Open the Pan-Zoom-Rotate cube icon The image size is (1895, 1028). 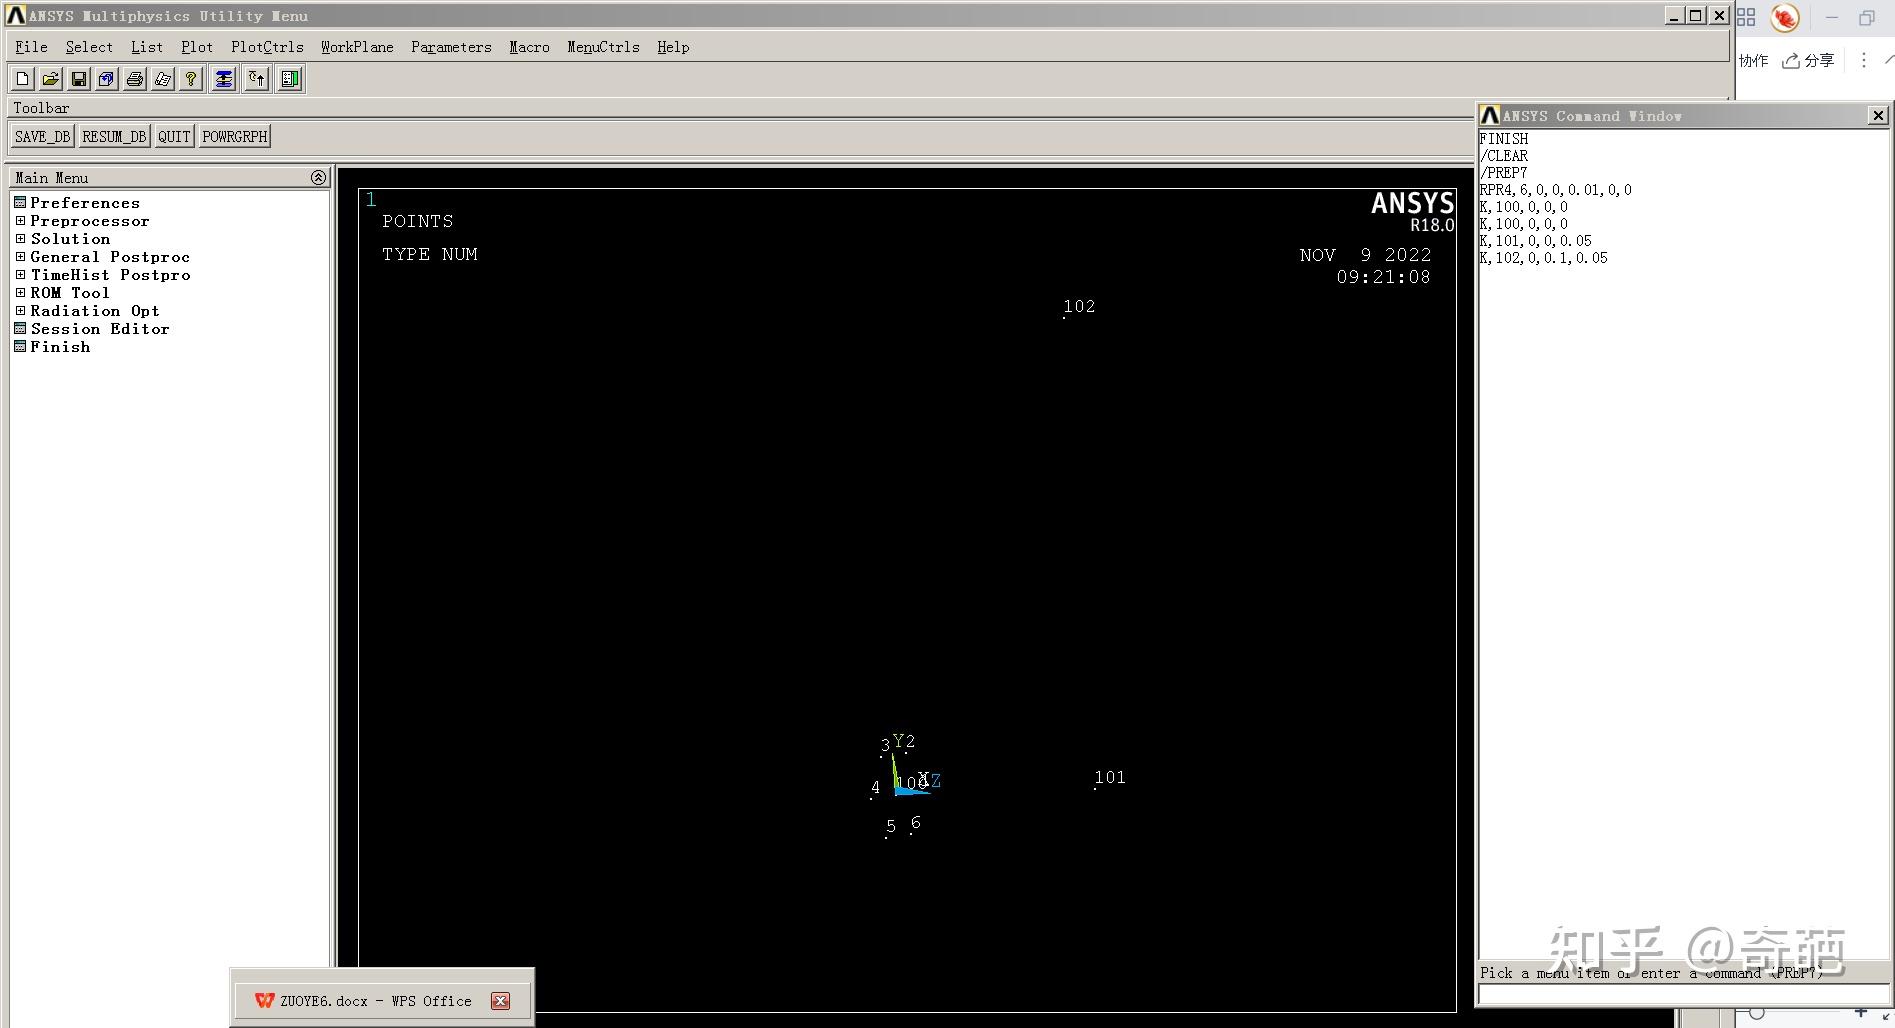click(107, 79)
